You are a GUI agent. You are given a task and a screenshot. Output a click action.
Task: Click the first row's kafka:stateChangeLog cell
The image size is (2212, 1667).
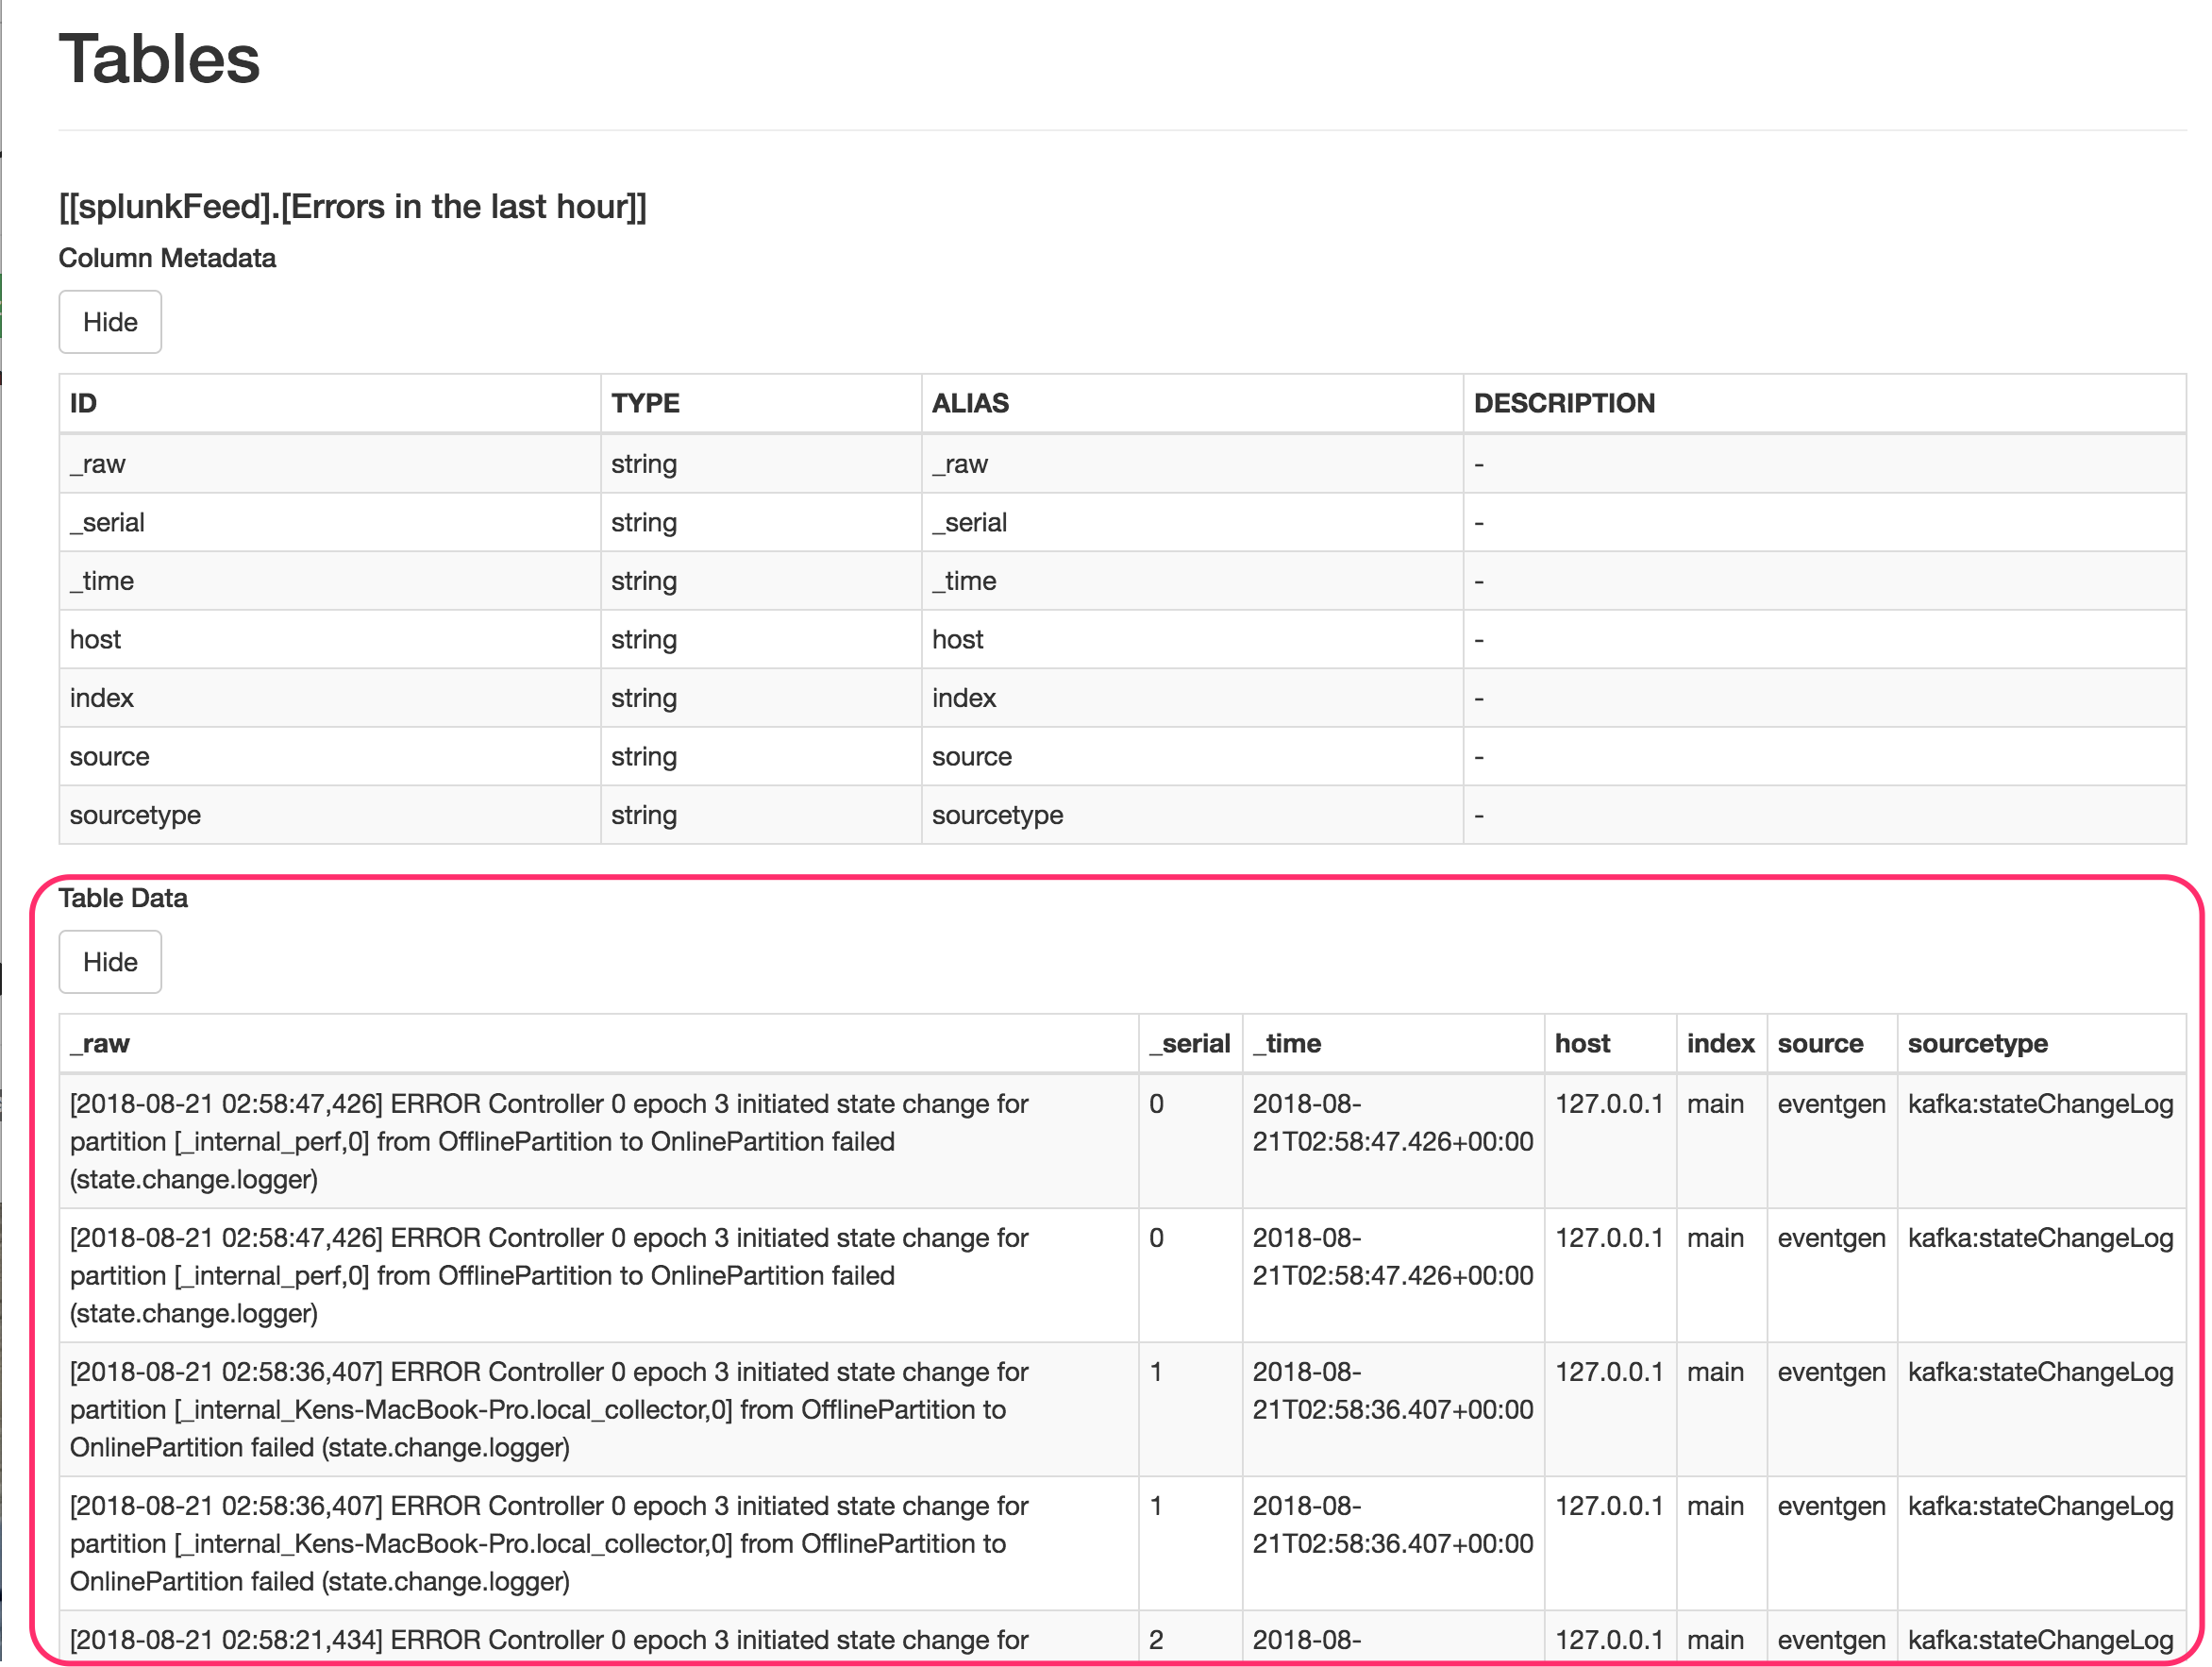(2040, 1104)
